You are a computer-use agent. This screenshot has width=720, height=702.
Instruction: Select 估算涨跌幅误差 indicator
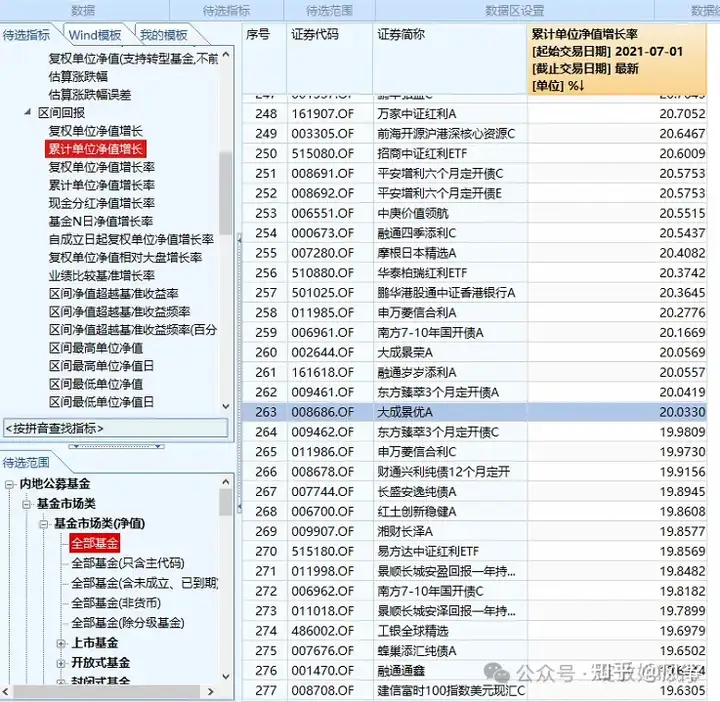coord(90,95)
